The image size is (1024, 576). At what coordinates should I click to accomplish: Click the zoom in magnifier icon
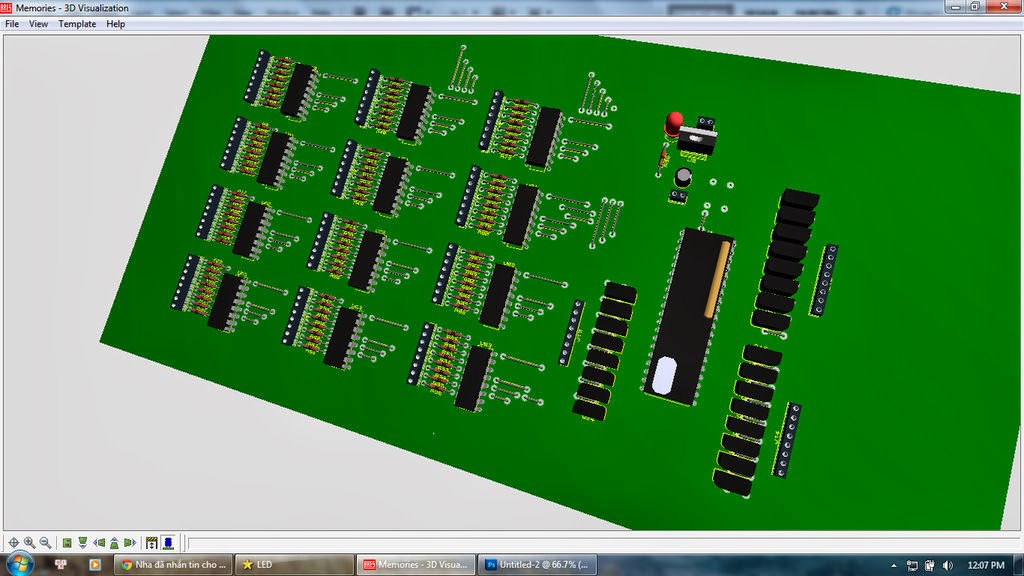[29, 543]
